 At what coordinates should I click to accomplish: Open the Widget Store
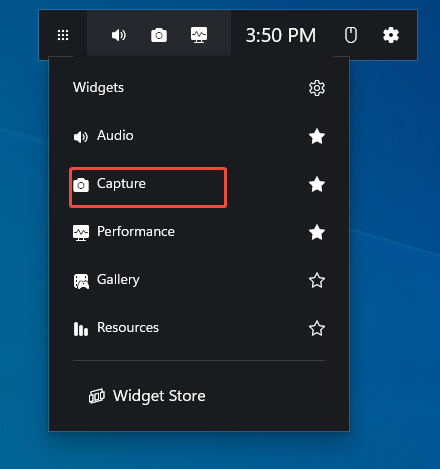147,396
